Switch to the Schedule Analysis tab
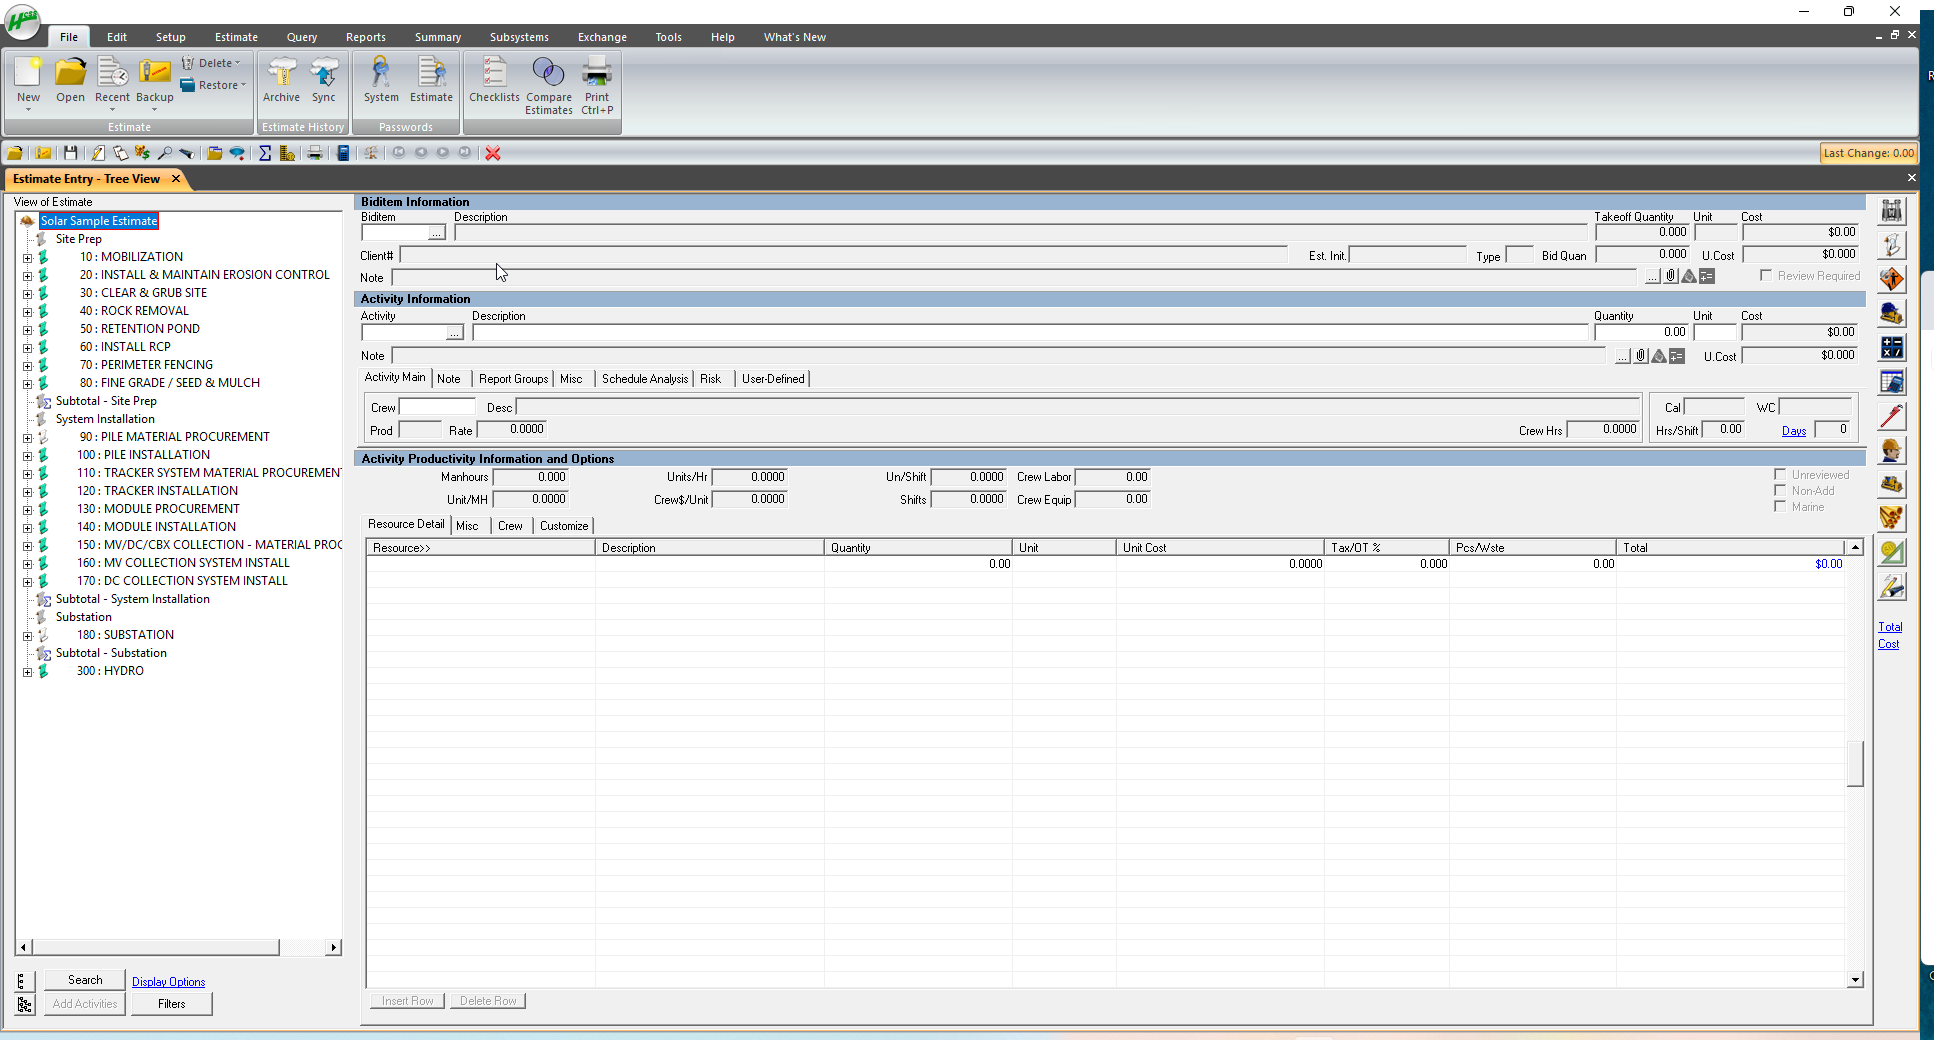The width and height of the screenshot is (1934, 1040). (644, 378)
